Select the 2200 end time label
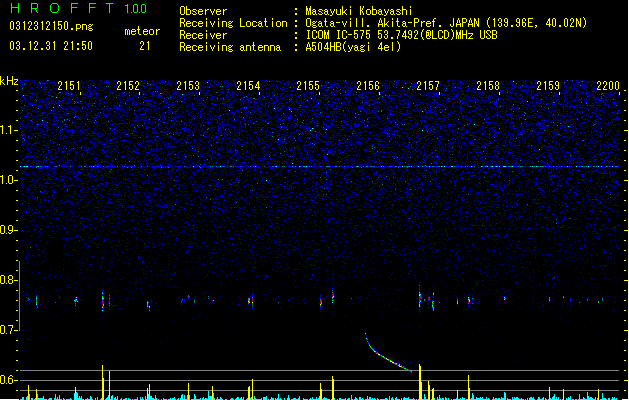 click(x=608, y=86)
